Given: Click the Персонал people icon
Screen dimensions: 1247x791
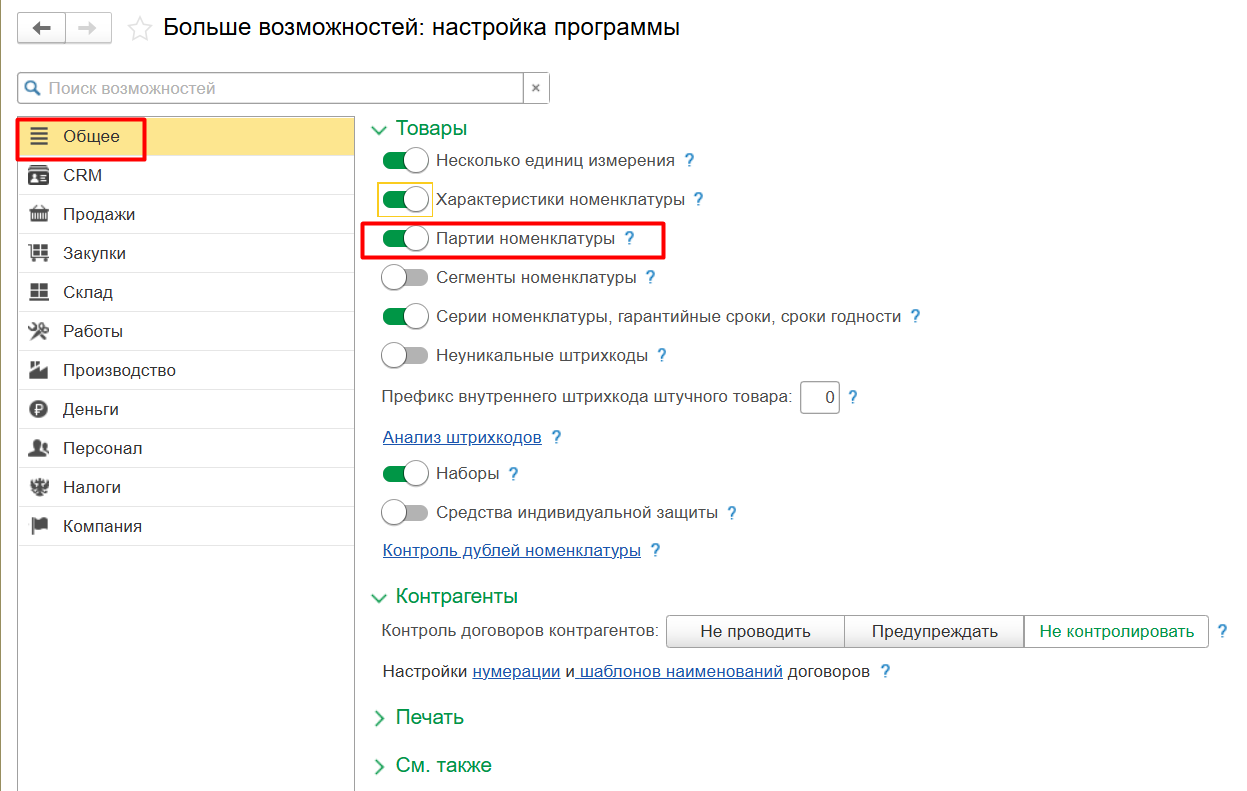Looking at the screenshot, I should (x=39, y=448).
